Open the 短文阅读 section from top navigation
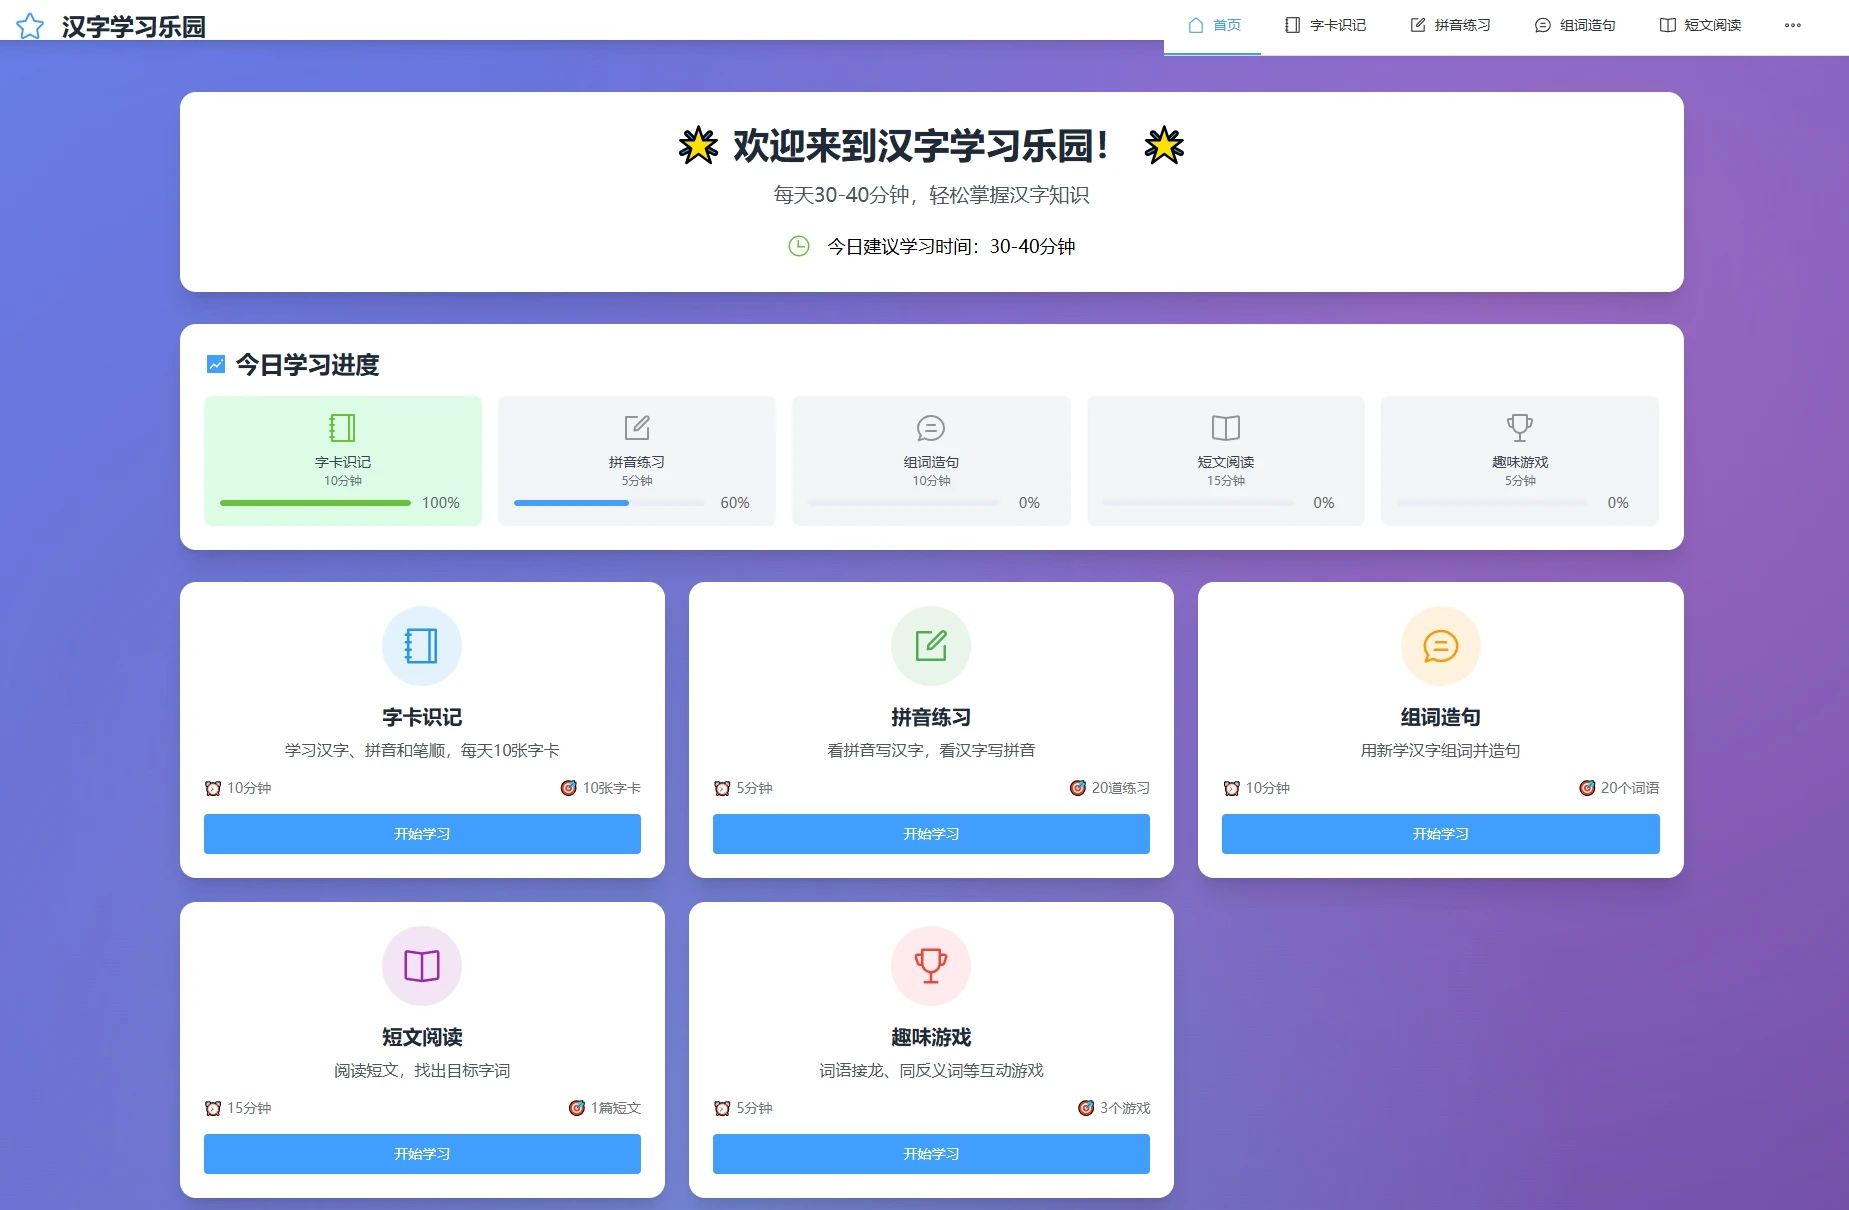Viewport: 1849px width, 1210px height. pos(1698,25)
